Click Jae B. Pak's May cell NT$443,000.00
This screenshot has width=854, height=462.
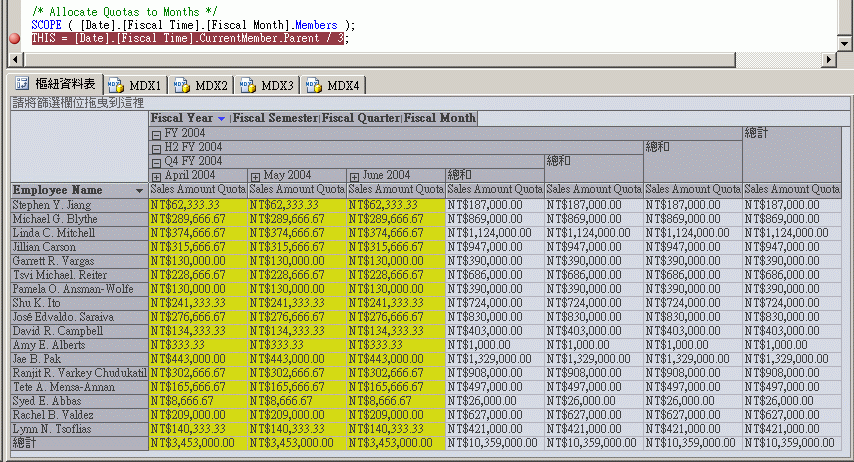pos(297,359)
